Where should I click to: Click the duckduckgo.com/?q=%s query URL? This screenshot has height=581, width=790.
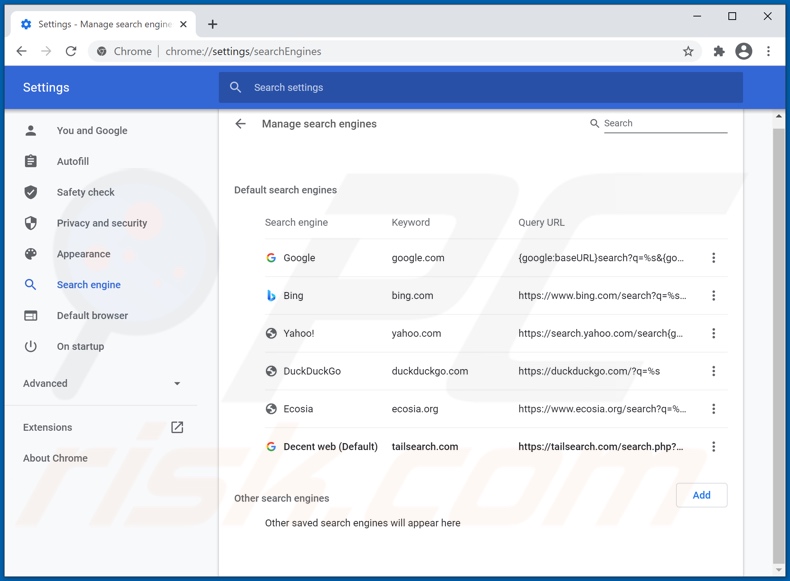[x=589, y=371]
